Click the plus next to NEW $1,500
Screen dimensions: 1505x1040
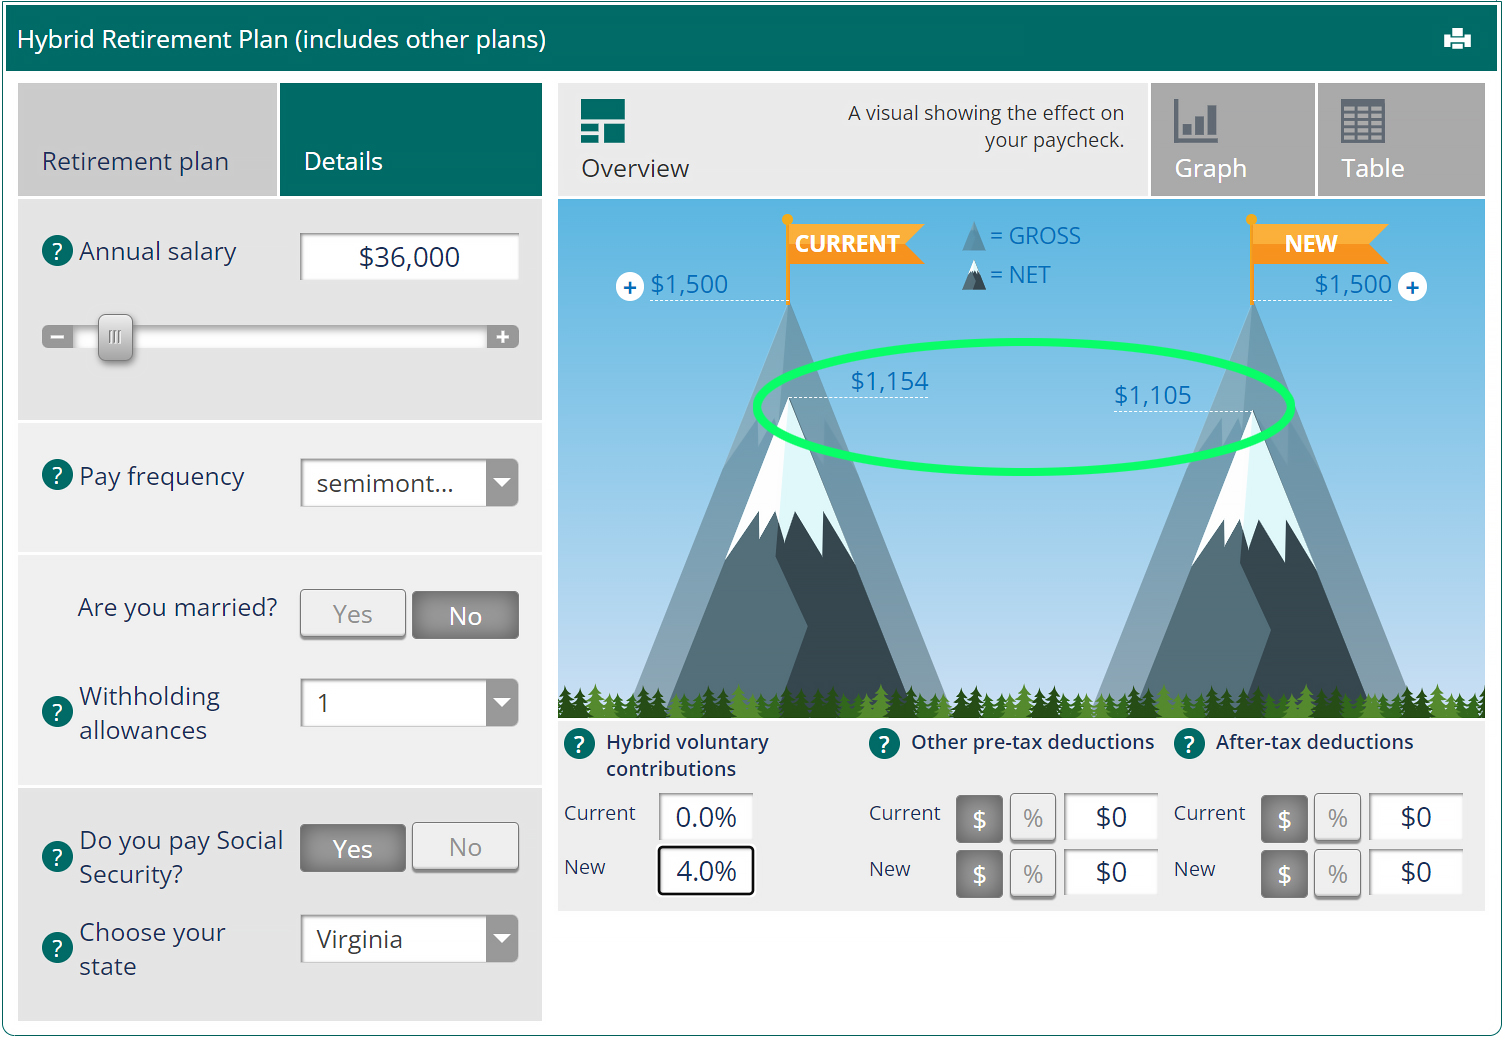point(1413,286)
